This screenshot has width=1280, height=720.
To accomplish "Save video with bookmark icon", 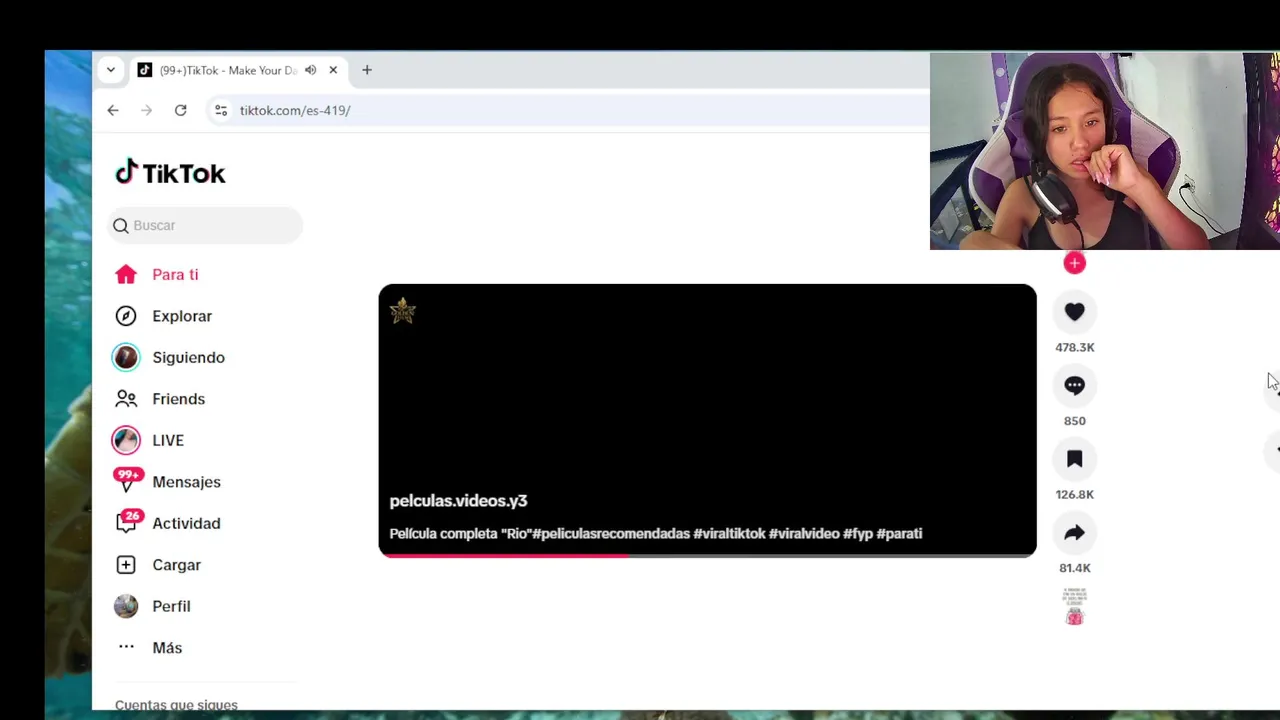I will 1075,459.
